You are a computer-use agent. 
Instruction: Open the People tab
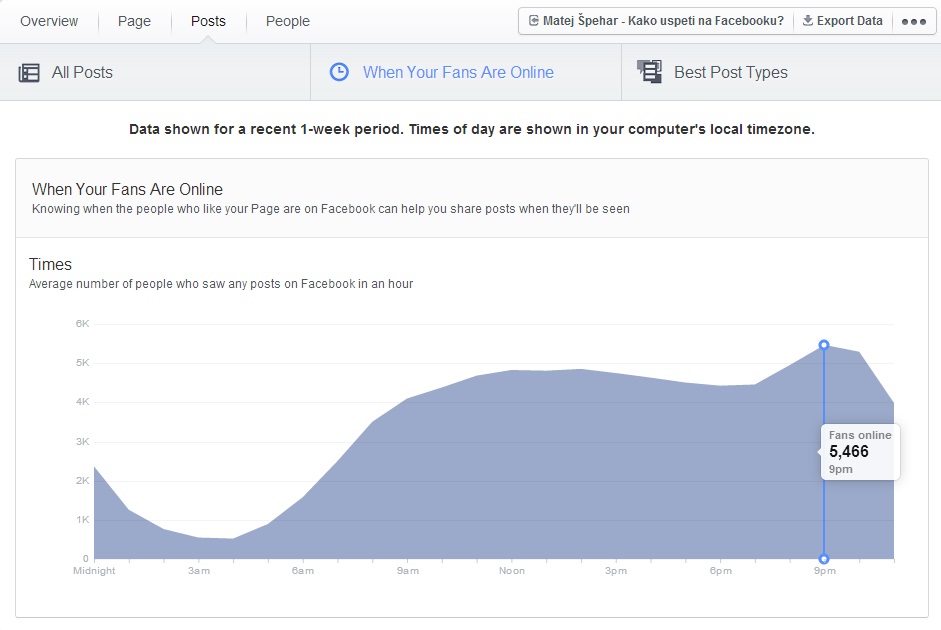(288, 22)
